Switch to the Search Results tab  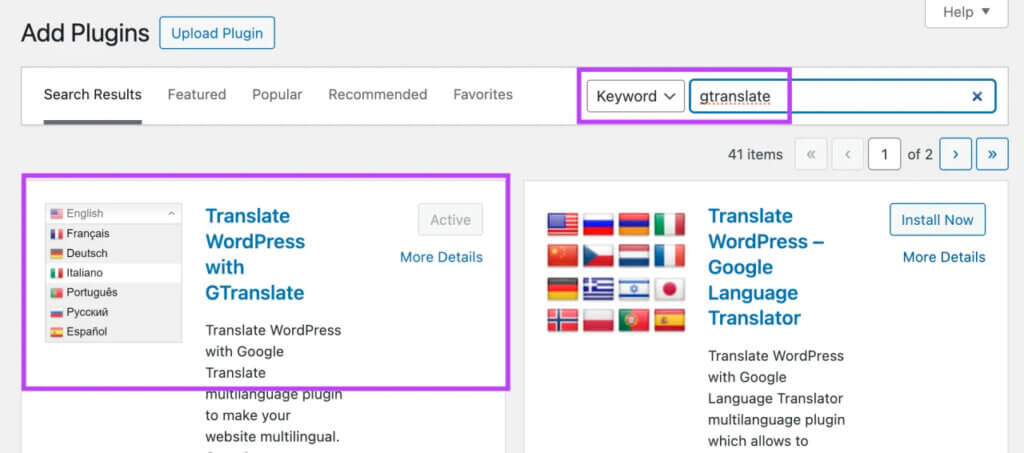(x=93, y=95)
